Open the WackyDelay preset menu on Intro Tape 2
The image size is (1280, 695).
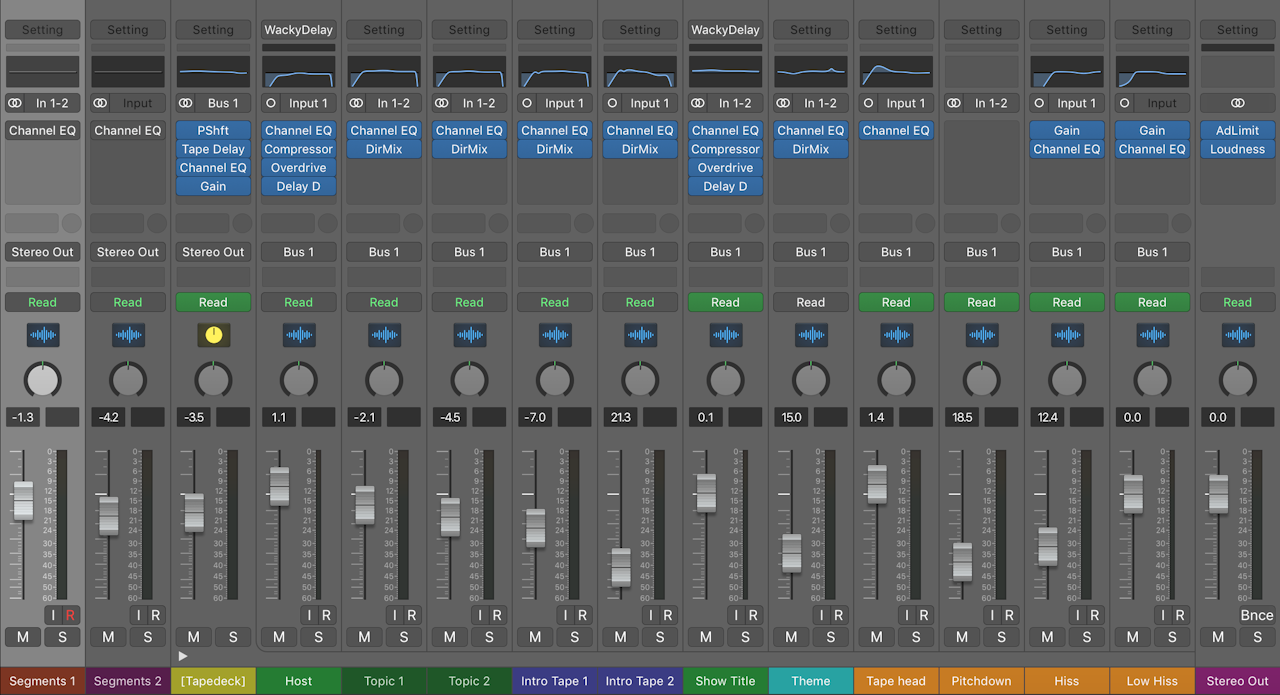pyautogui.click(x=725, y=29)
